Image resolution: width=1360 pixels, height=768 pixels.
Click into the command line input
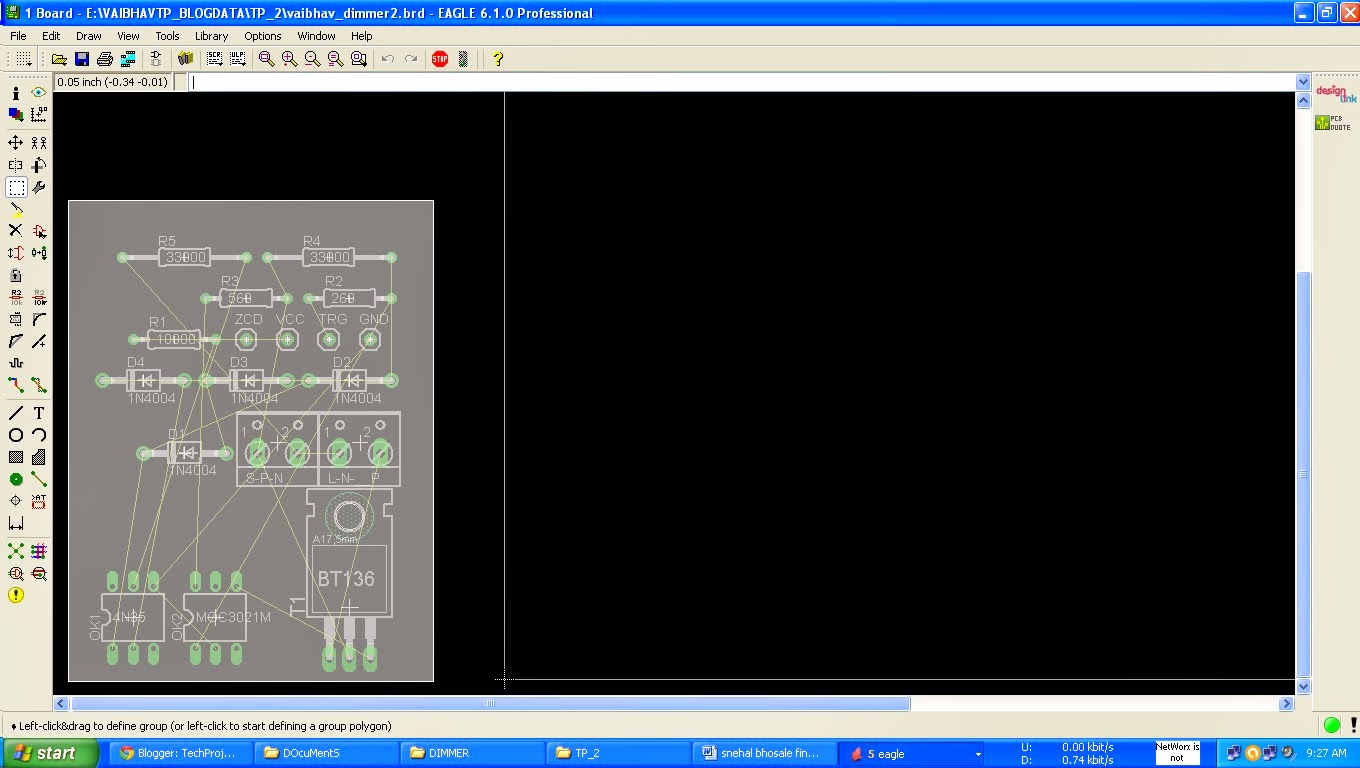tap(742, 82)
